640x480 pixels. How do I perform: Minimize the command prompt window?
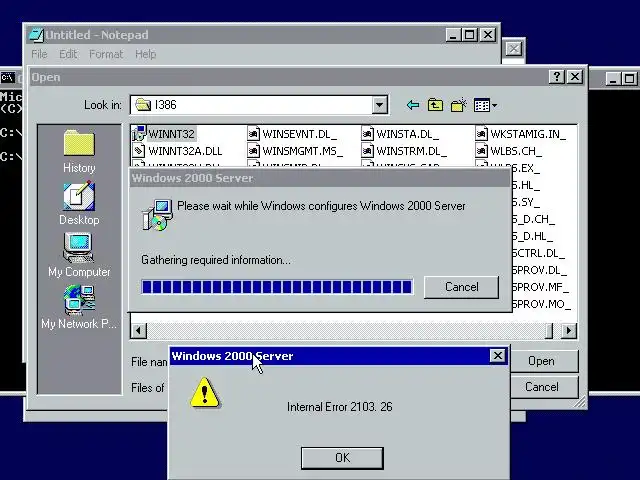pos(613,78)
